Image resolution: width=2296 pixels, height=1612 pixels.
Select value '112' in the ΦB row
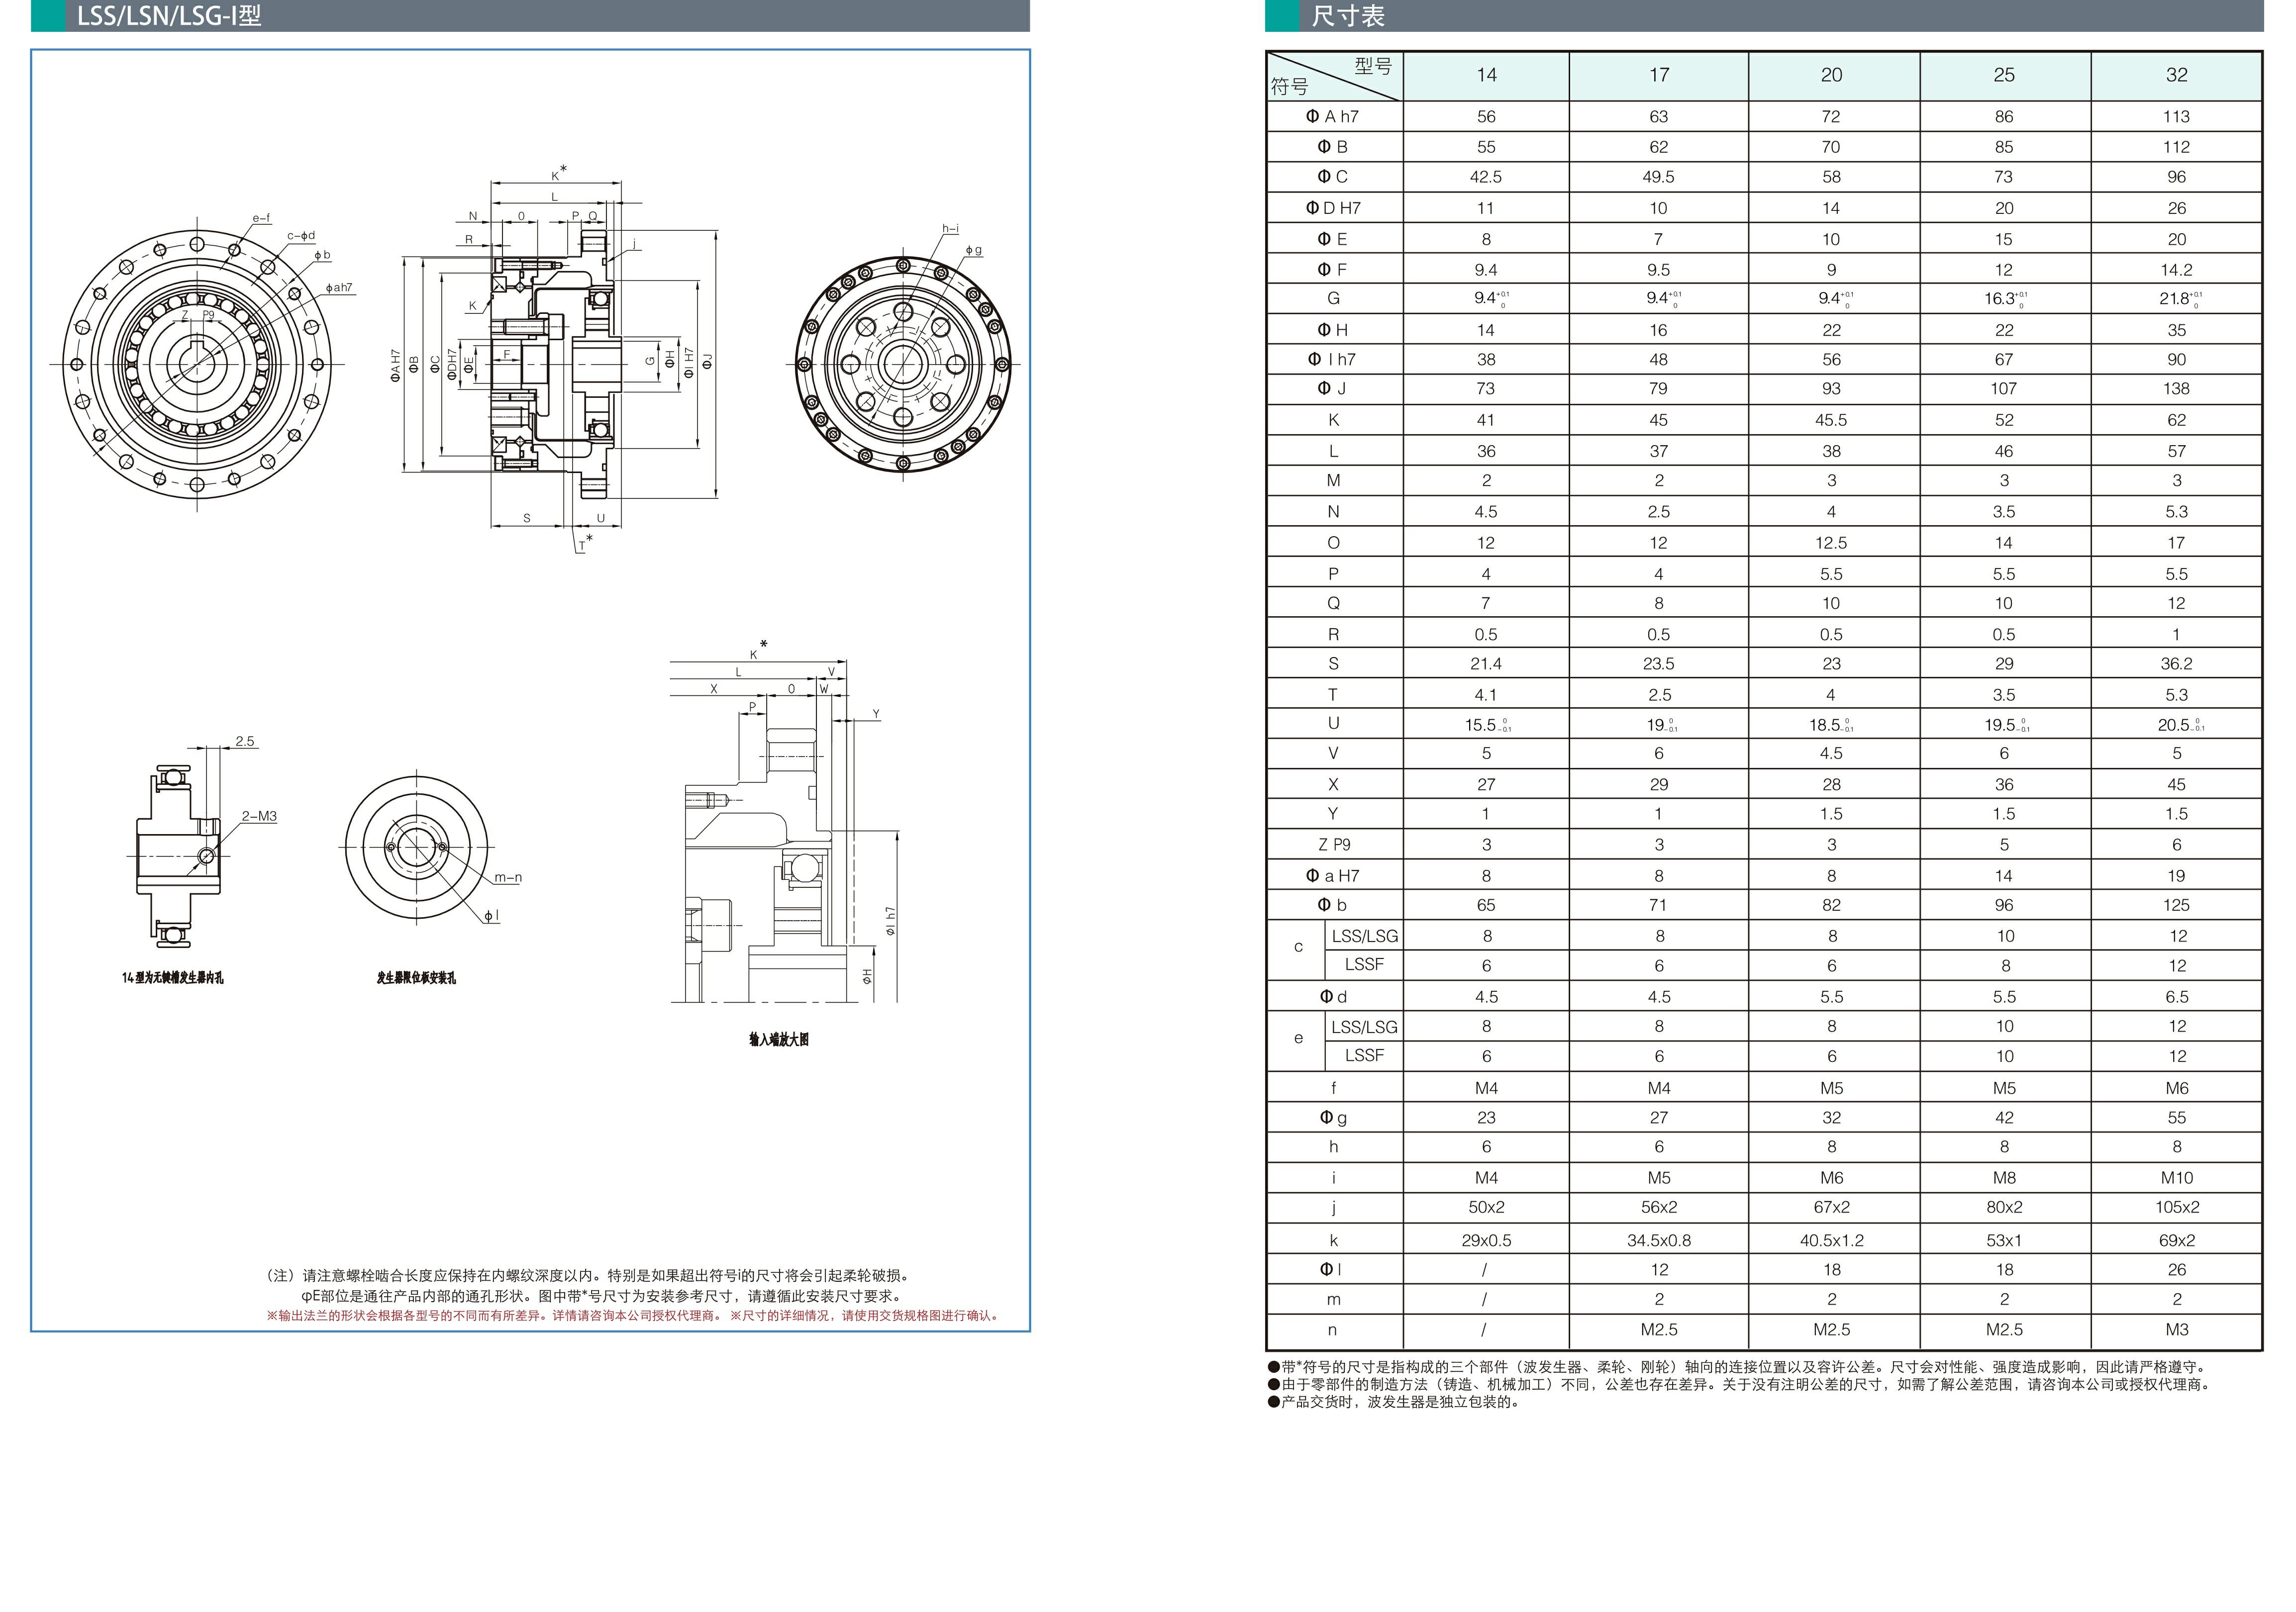[2176, 147]
